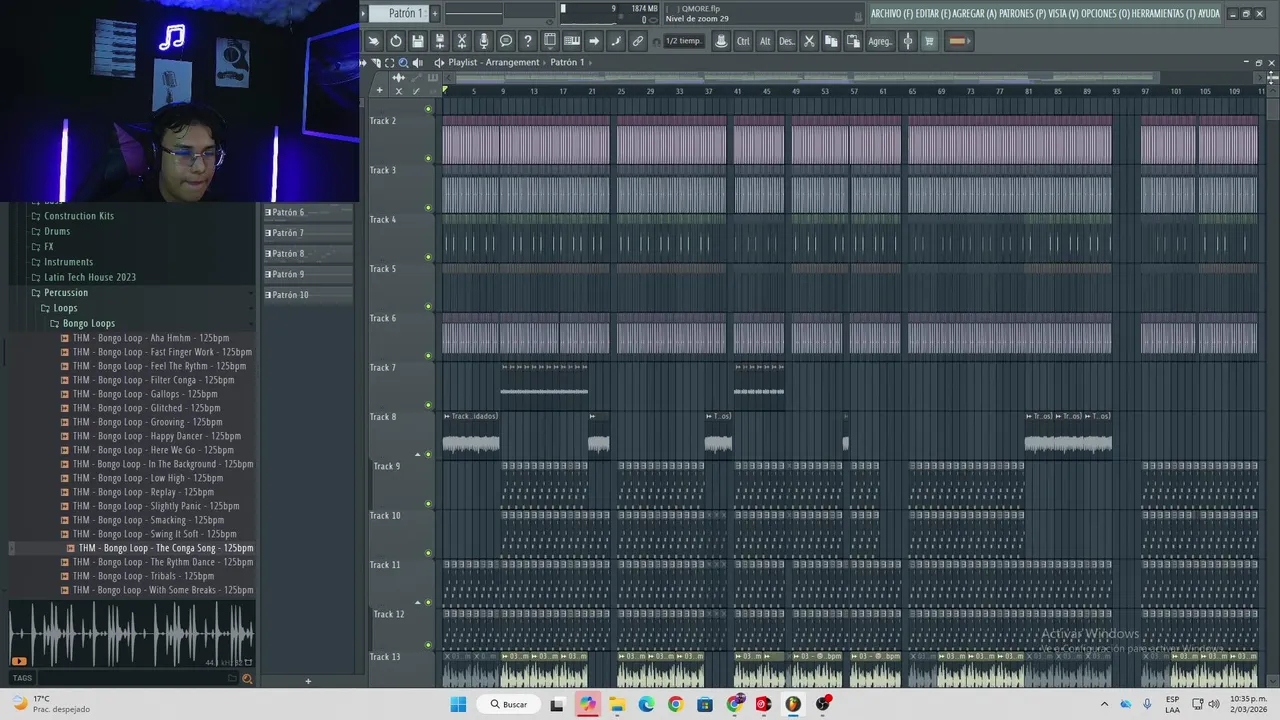Click the plus button next to Patrón 1
Screen dimensions: 1280x720
tap(434, 13)
